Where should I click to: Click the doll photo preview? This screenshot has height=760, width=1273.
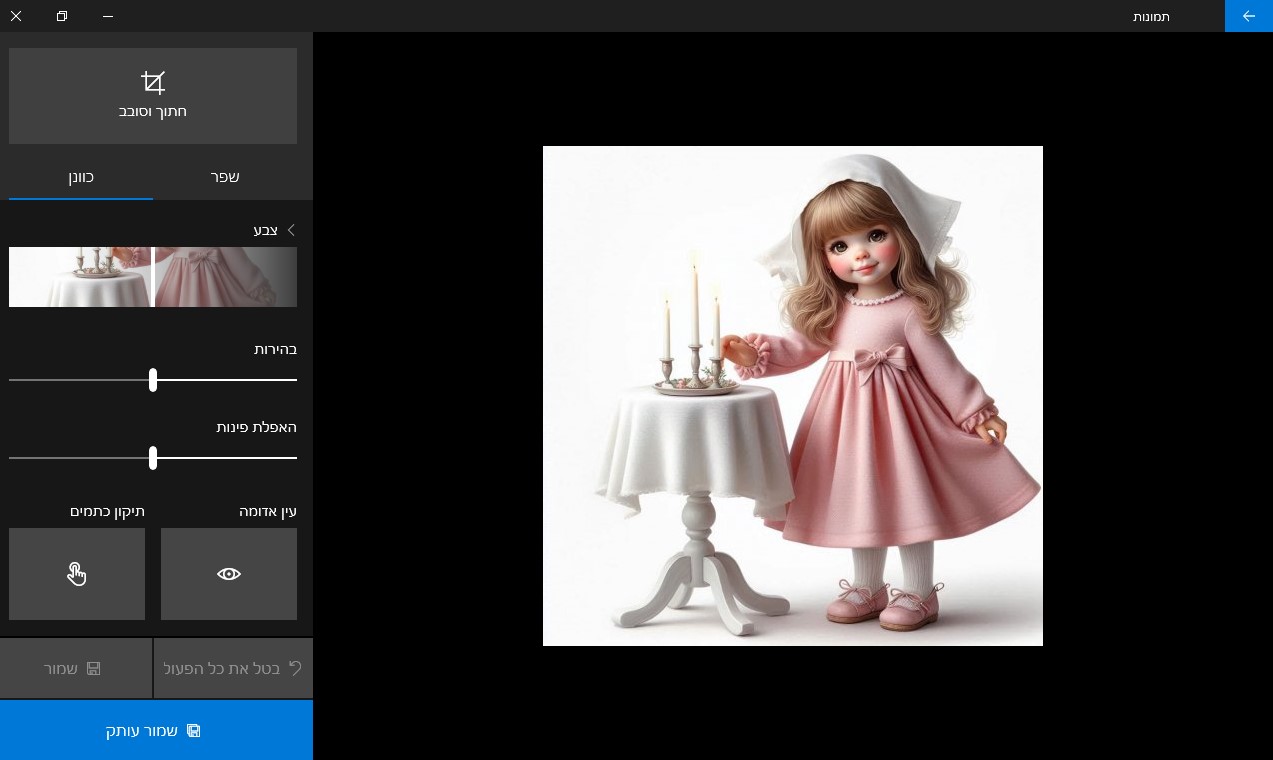tap(793, 396)
